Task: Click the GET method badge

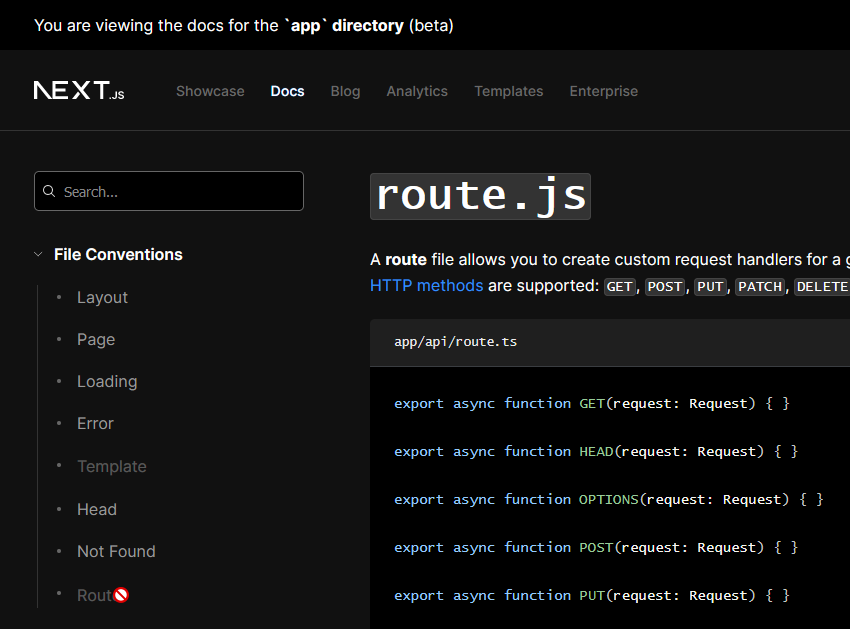Action: point(619,286)
